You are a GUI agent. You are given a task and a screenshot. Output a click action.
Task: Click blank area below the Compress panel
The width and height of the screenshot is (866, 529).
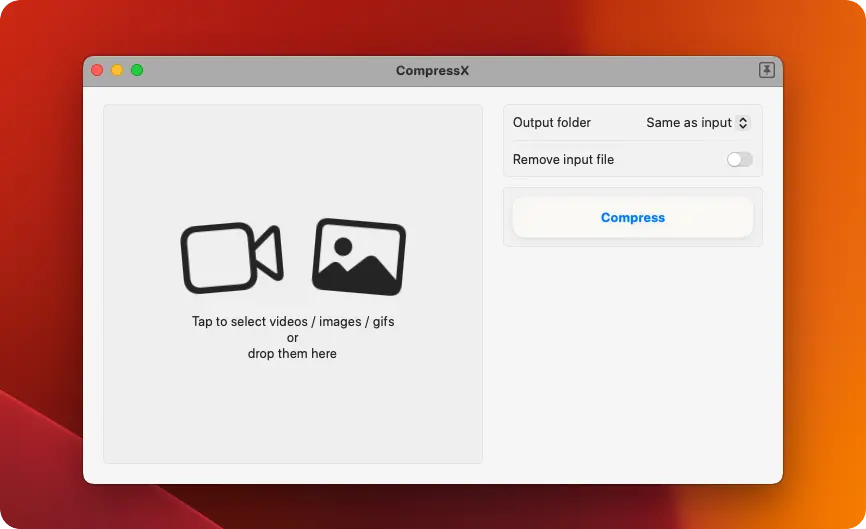tap(632, 360)
